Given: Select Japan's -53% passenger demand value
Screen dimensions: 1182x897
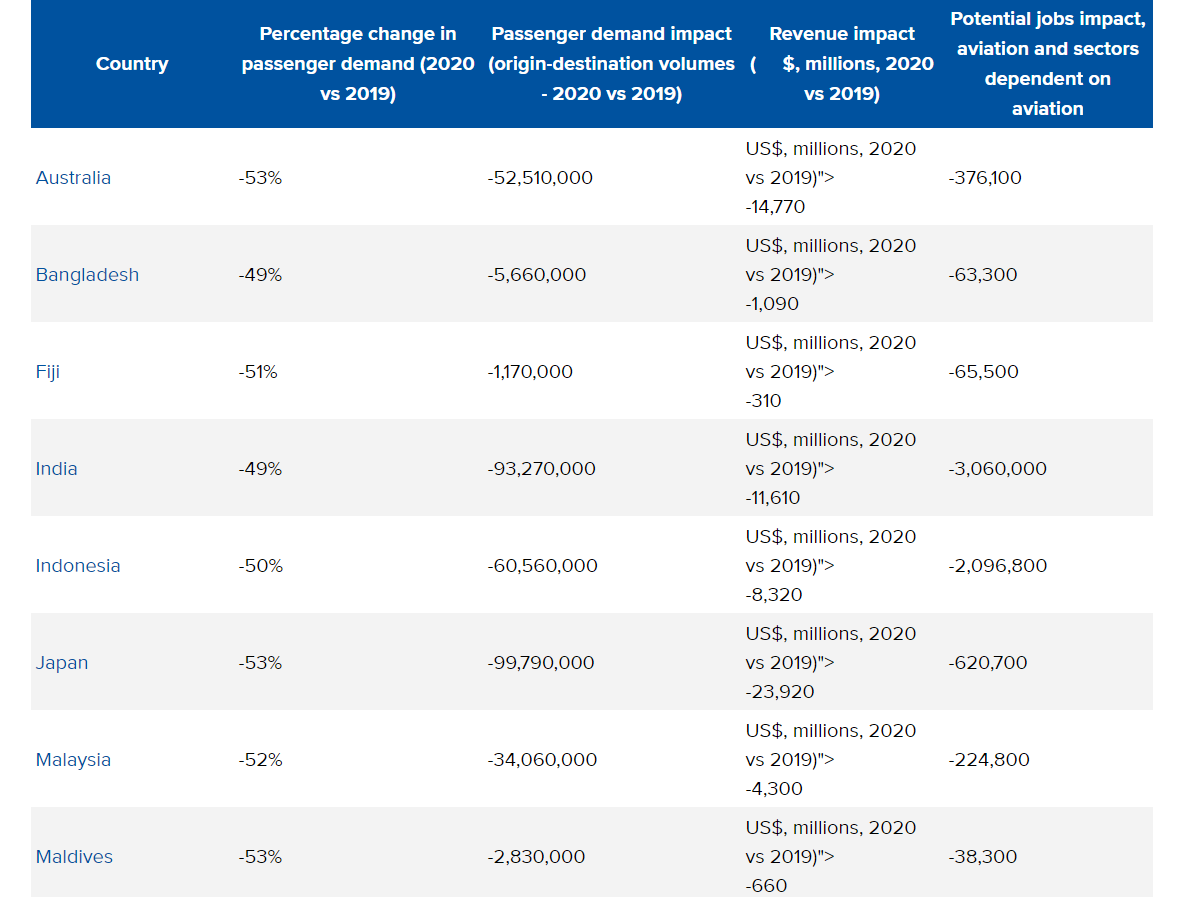Looking at the screenshot, I should pos(260,663).
